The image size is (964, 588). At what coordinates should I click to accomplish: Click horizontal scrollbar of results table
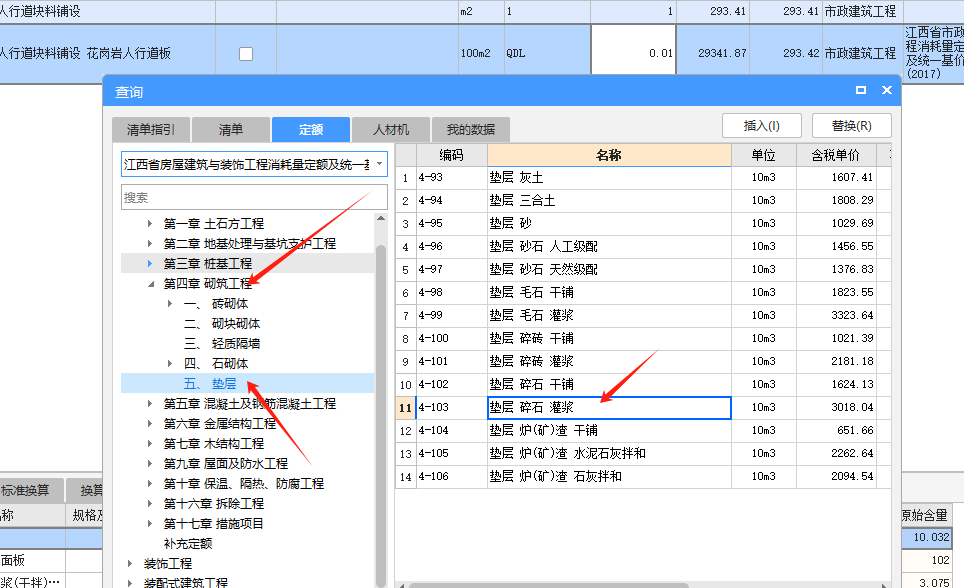(548, 585)
